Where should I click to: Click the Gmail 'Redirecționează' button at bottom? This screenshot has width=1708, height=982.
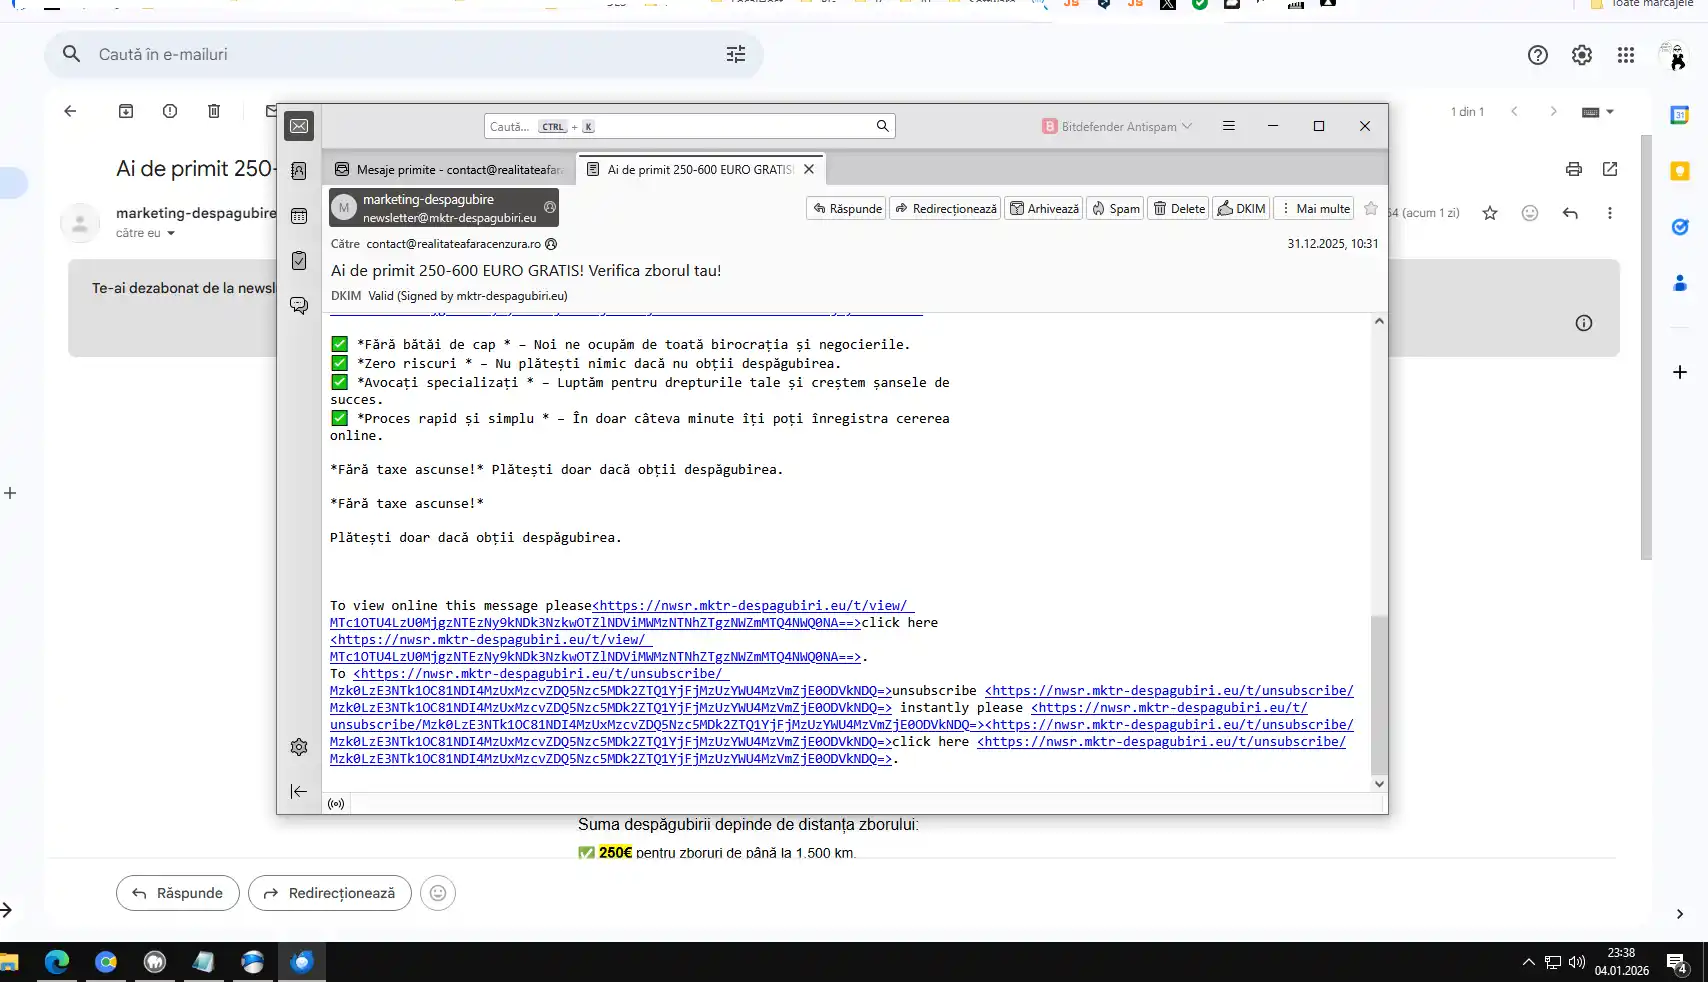pos(330,893)
